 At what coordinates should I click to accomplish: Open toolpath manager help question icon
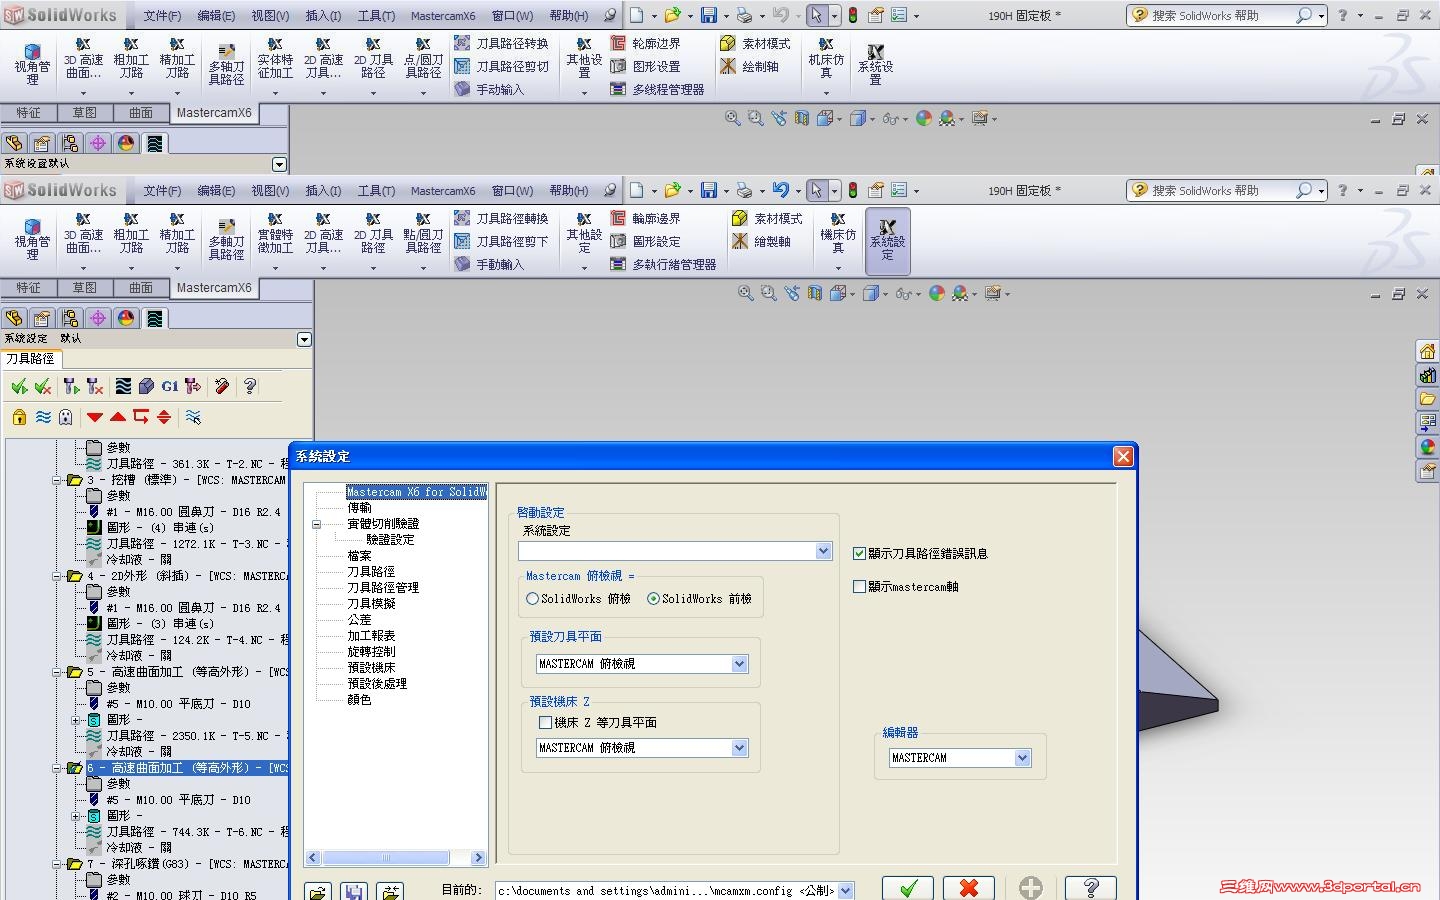pyautogui.click(x=250, y=387)
